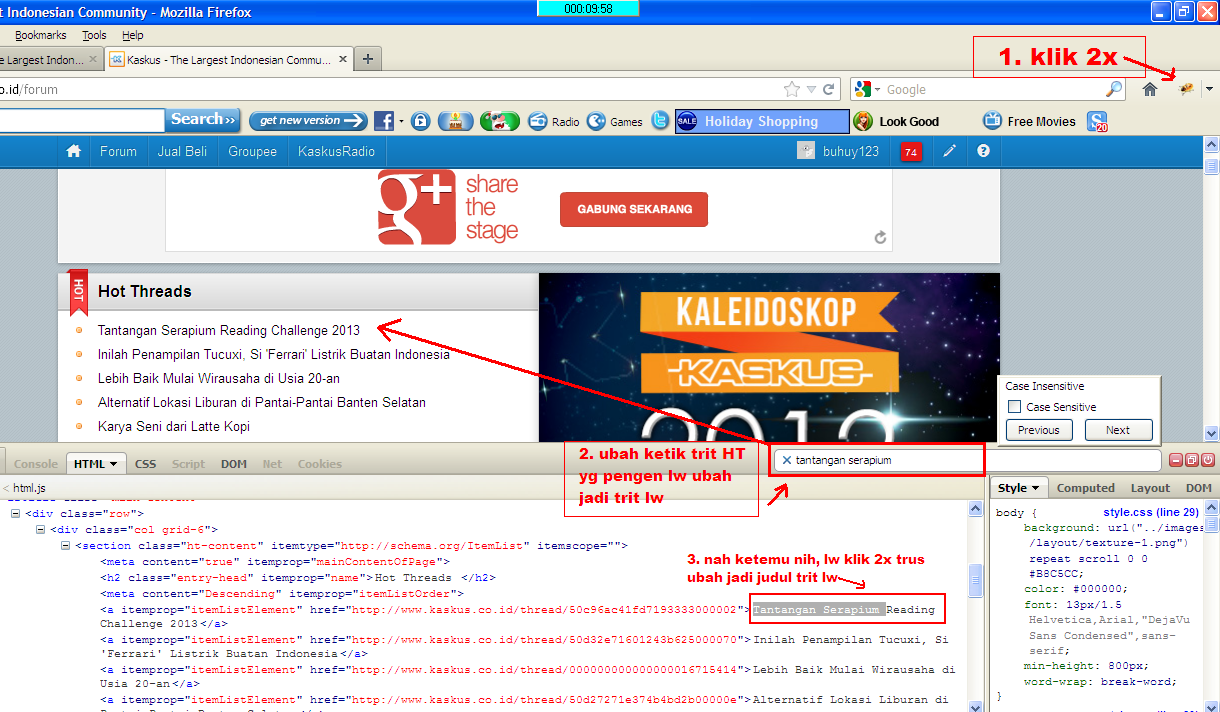This screenshot has height=712, width=1220.
Task: Open the Bookmarks menu
Action: click(41, 35)
